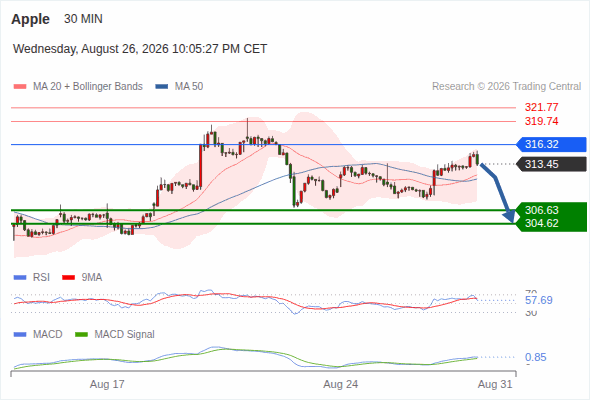
Task: Click the blue downward forecast arrow
Action: click(498, 193)
